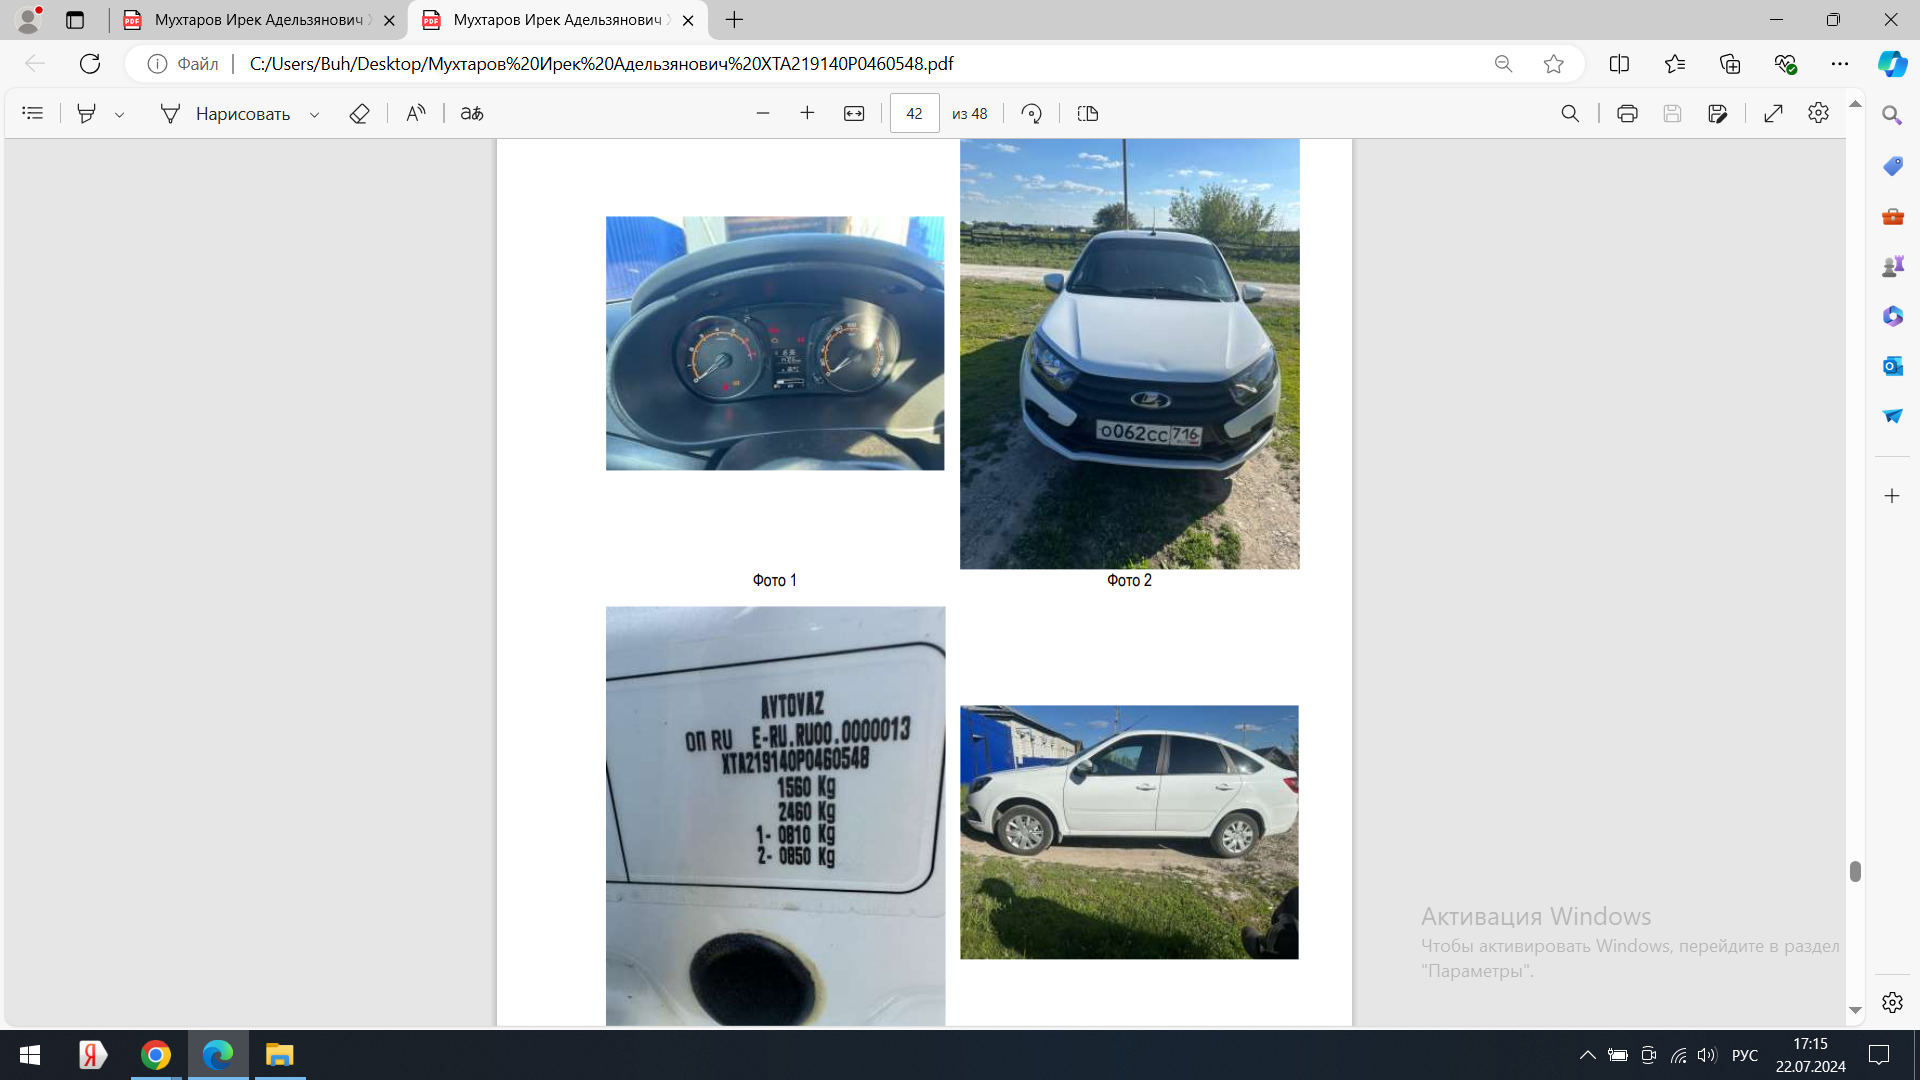Open Microsoft 365 in sidebar

click(1892, 316)
